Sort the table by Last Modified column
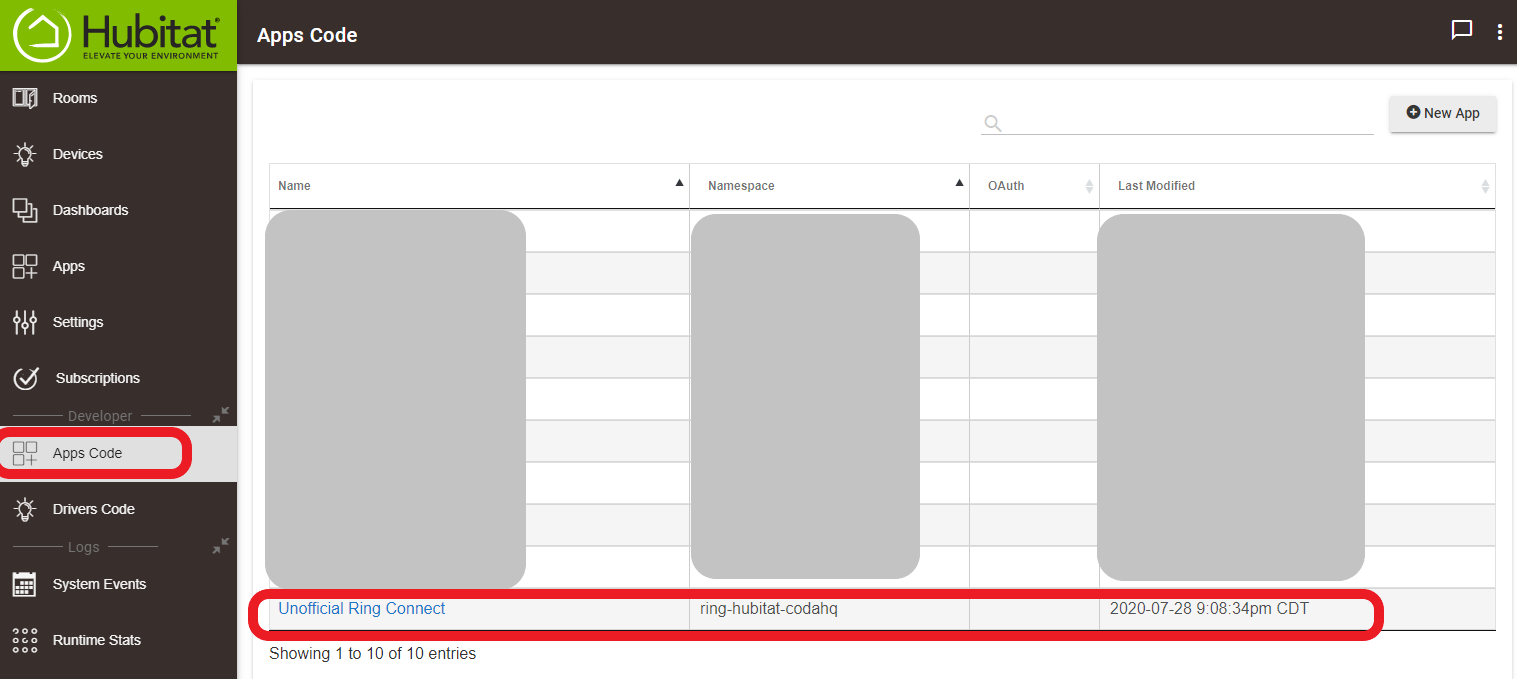This screenshot has width=1517, height=679. click(x=1297, y=186)
